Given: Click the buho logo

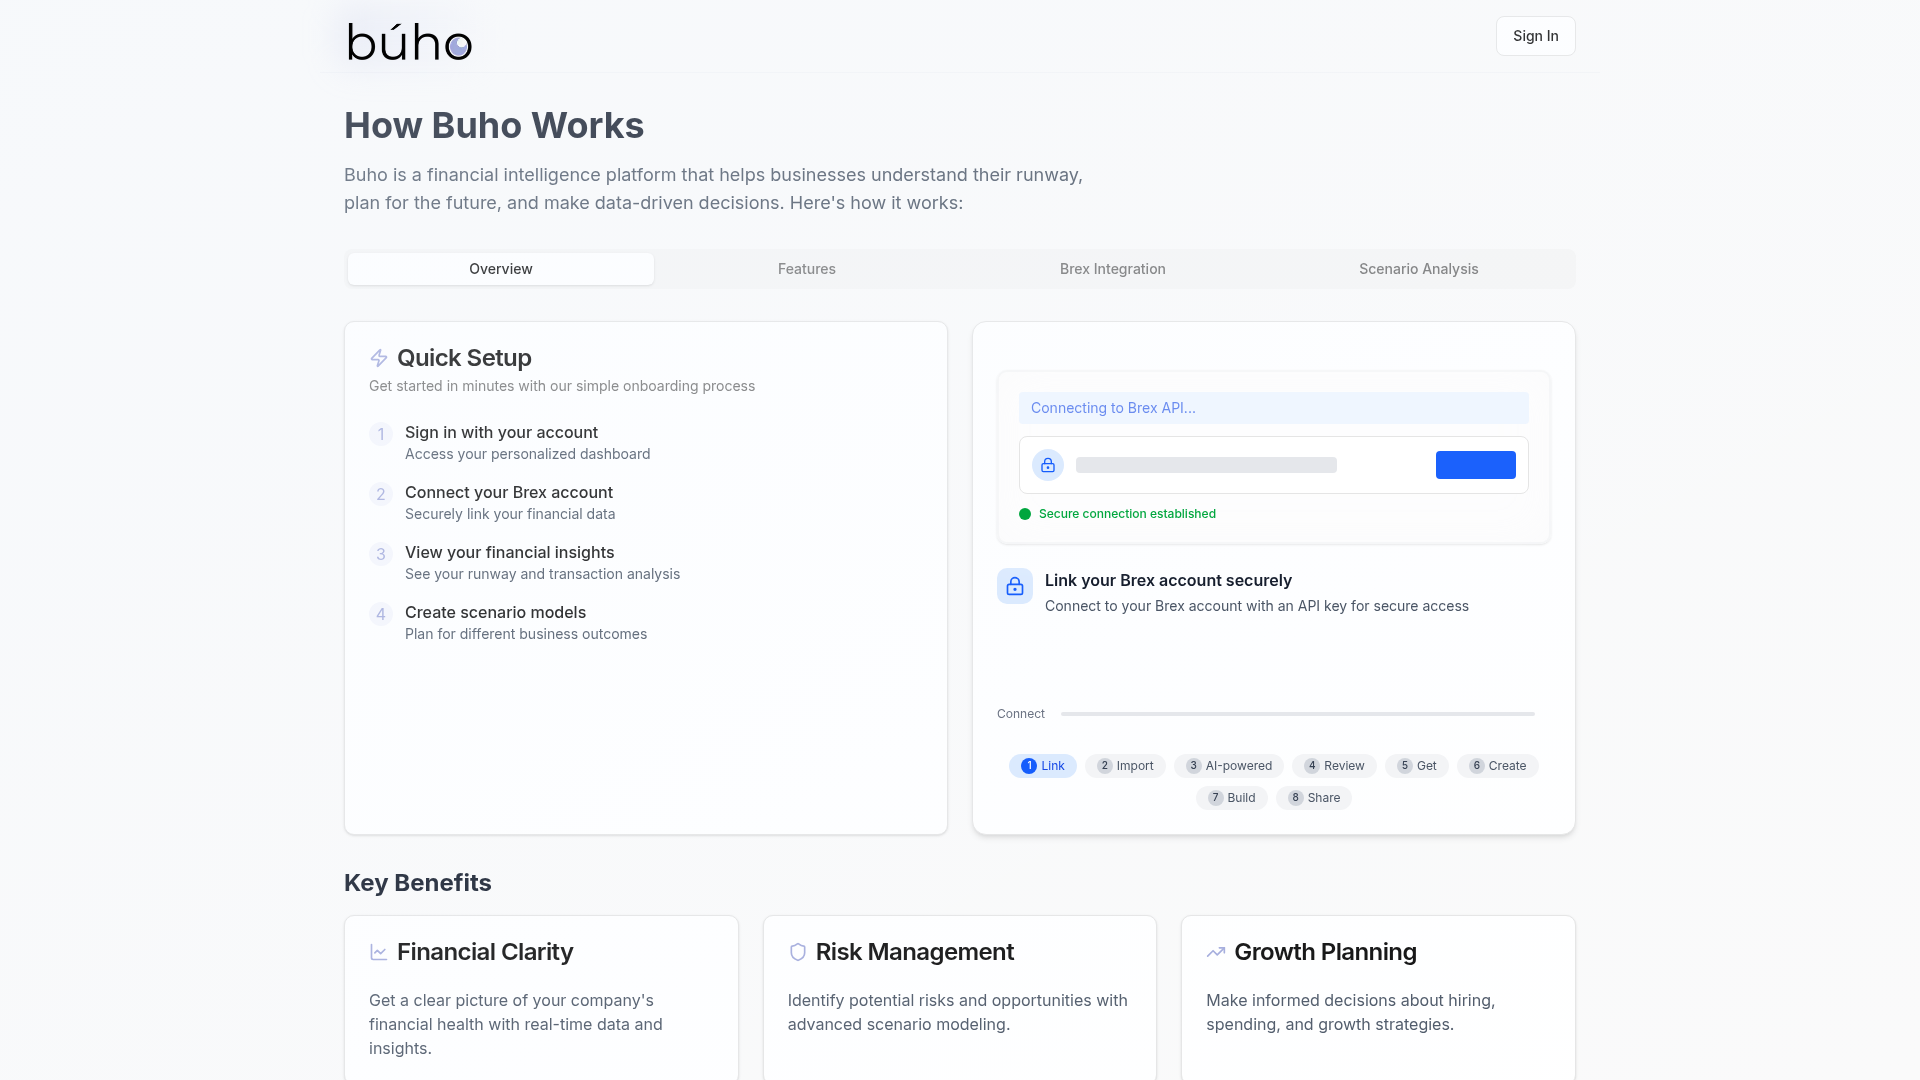Looking at the screenshot, I should 410,41.
